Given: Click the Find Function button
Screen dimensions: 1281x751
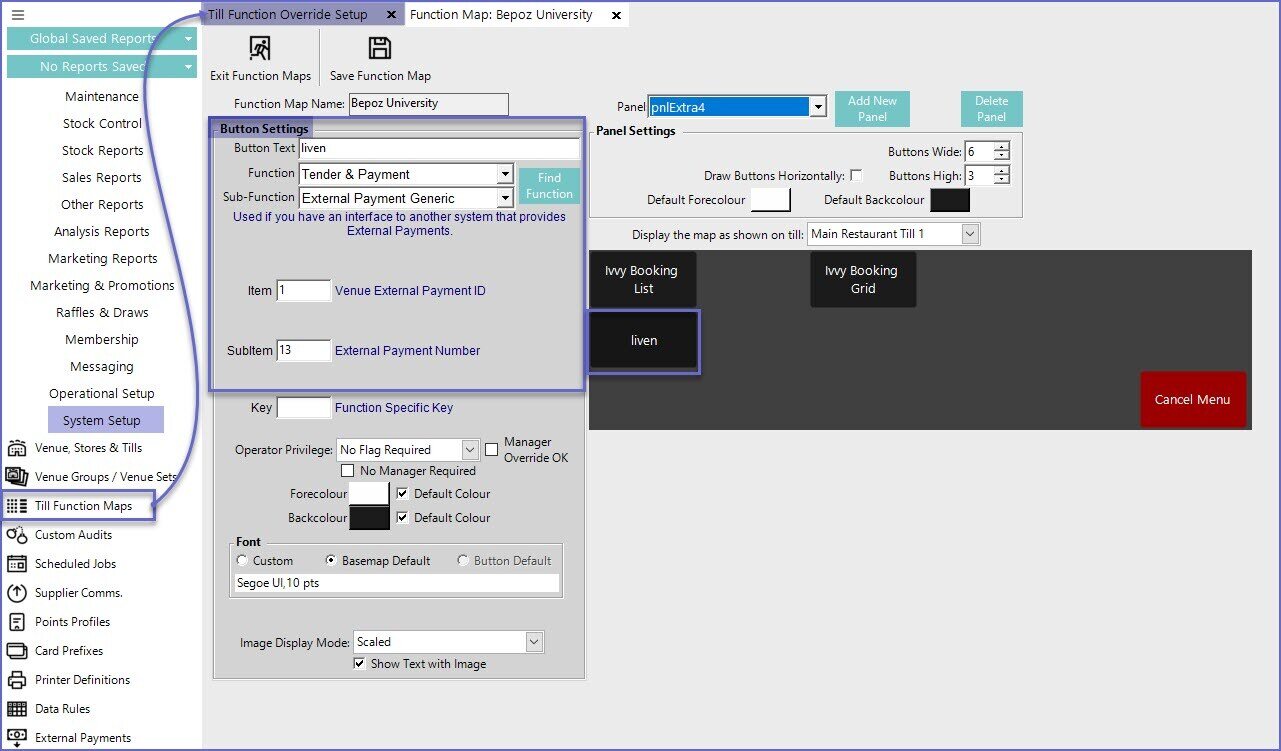Looking at the screenshot, I should [549, 186].
